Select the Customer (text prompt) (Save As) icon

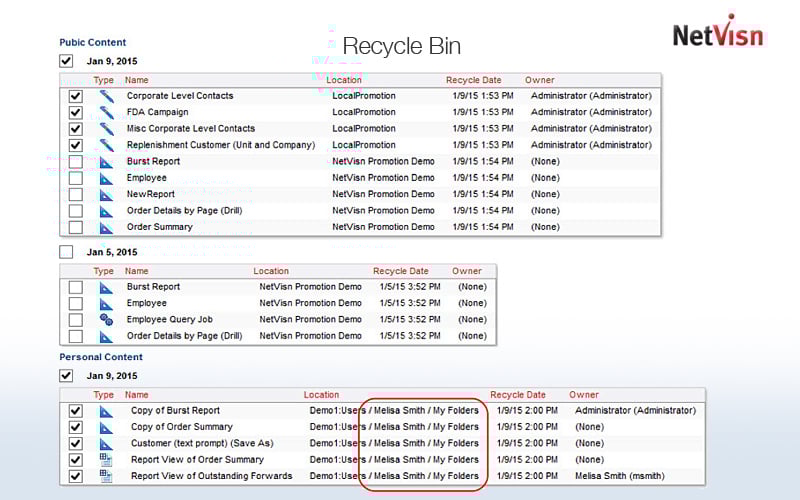pos(106,444)
